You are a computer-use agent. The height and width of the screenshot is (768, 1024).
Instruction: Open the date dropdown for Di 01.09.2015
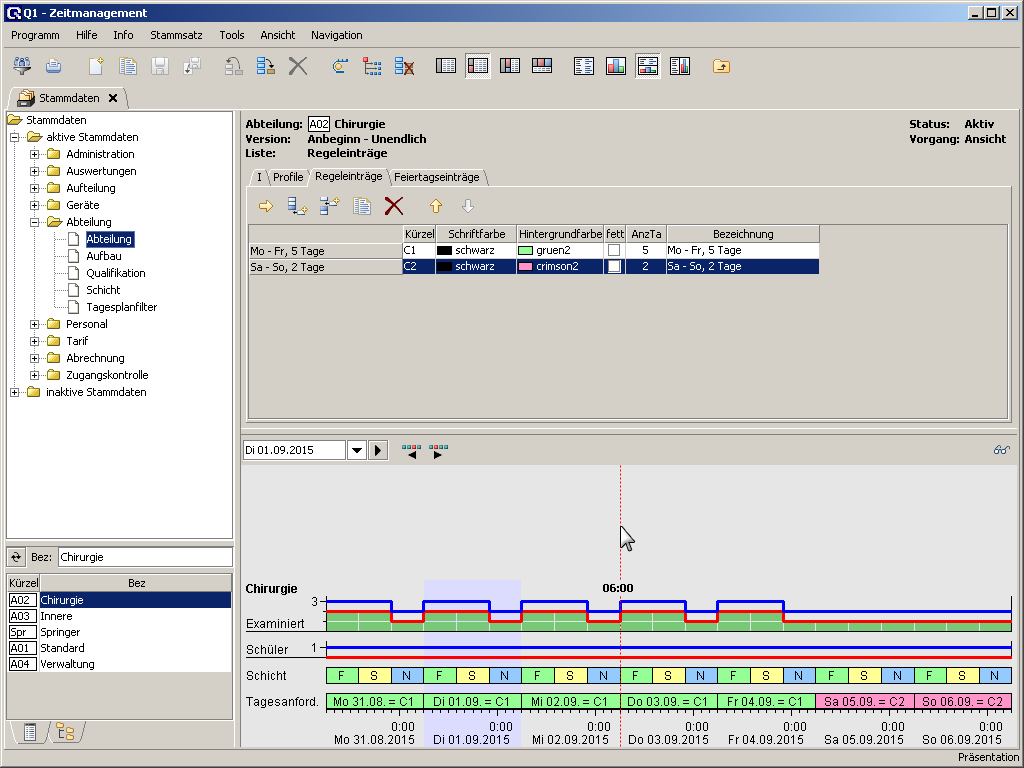356,450
